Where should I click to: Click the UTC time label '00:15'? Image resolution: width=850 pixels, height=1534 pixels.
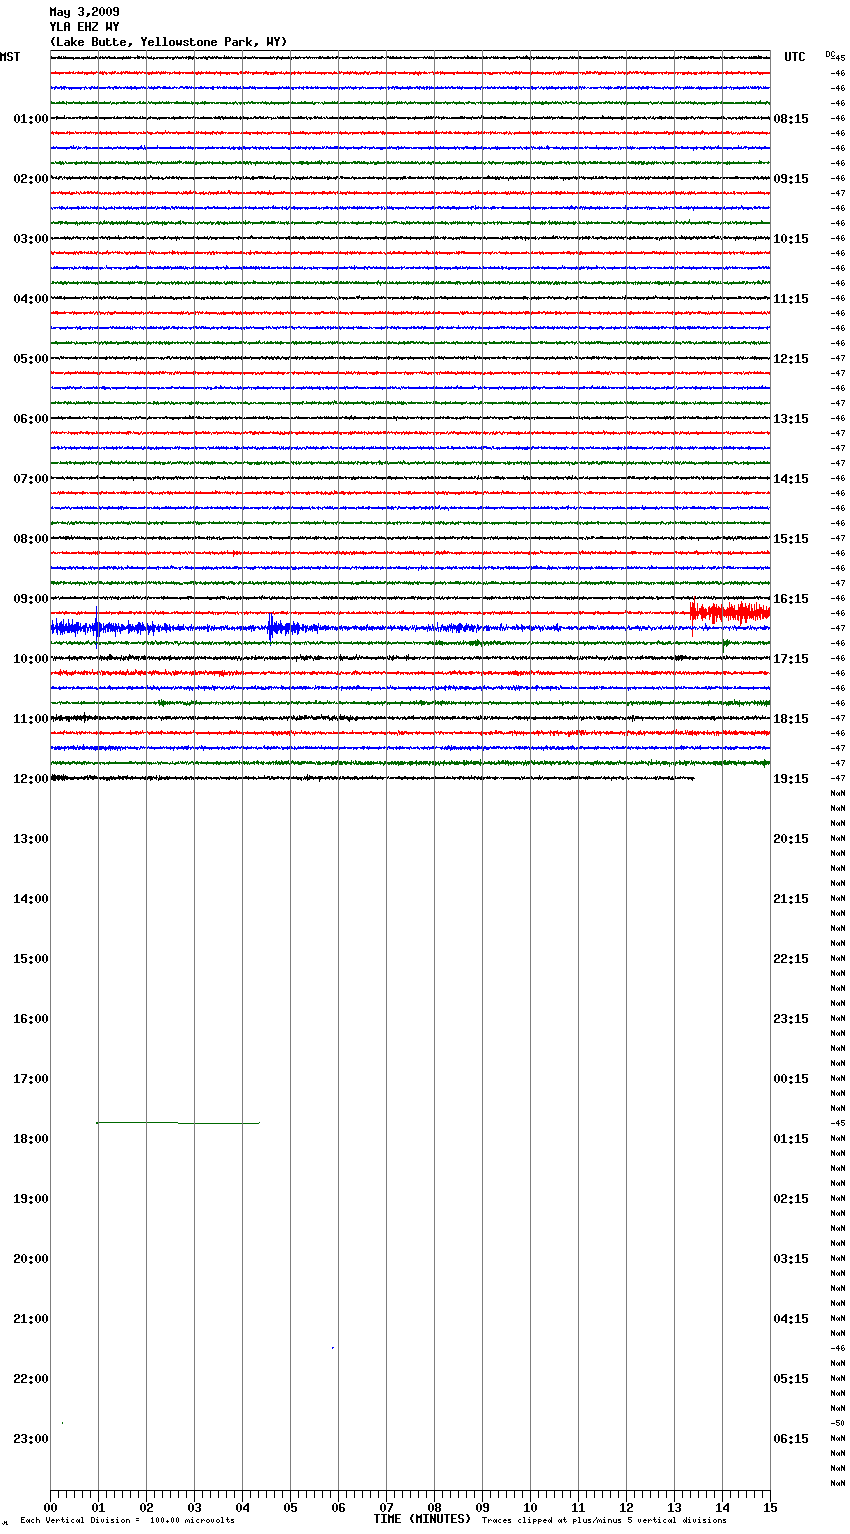pos(791,1079)
